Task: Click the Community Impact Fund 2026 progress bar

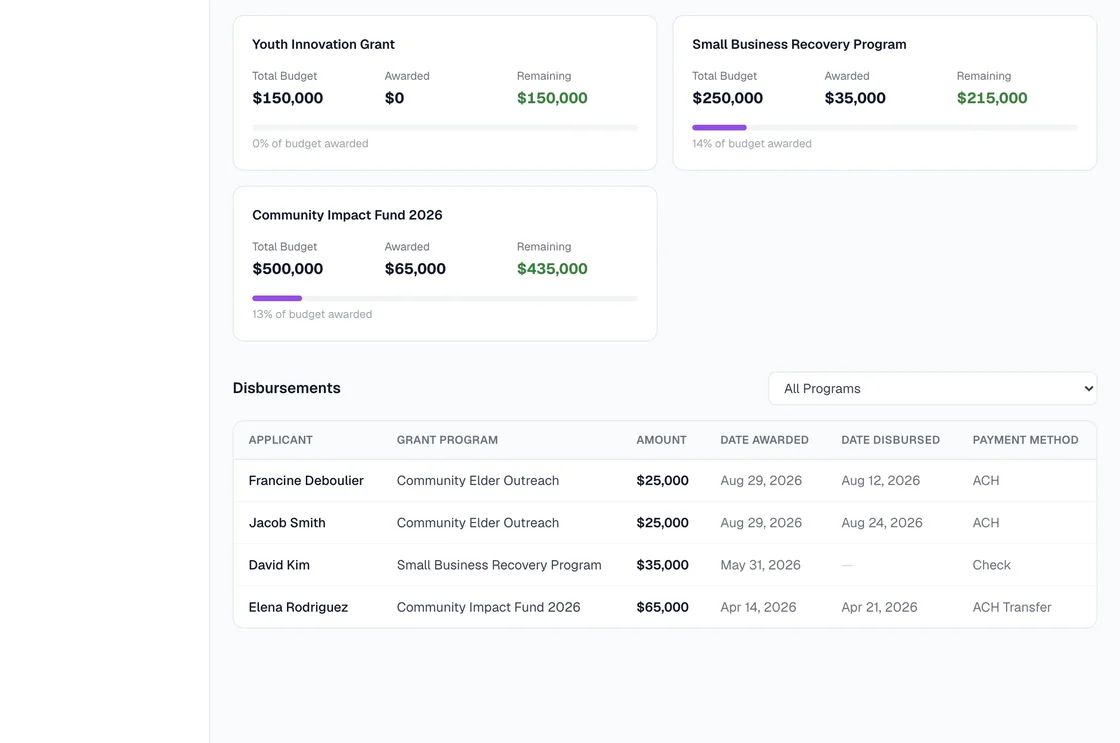Action: point(444,299)
